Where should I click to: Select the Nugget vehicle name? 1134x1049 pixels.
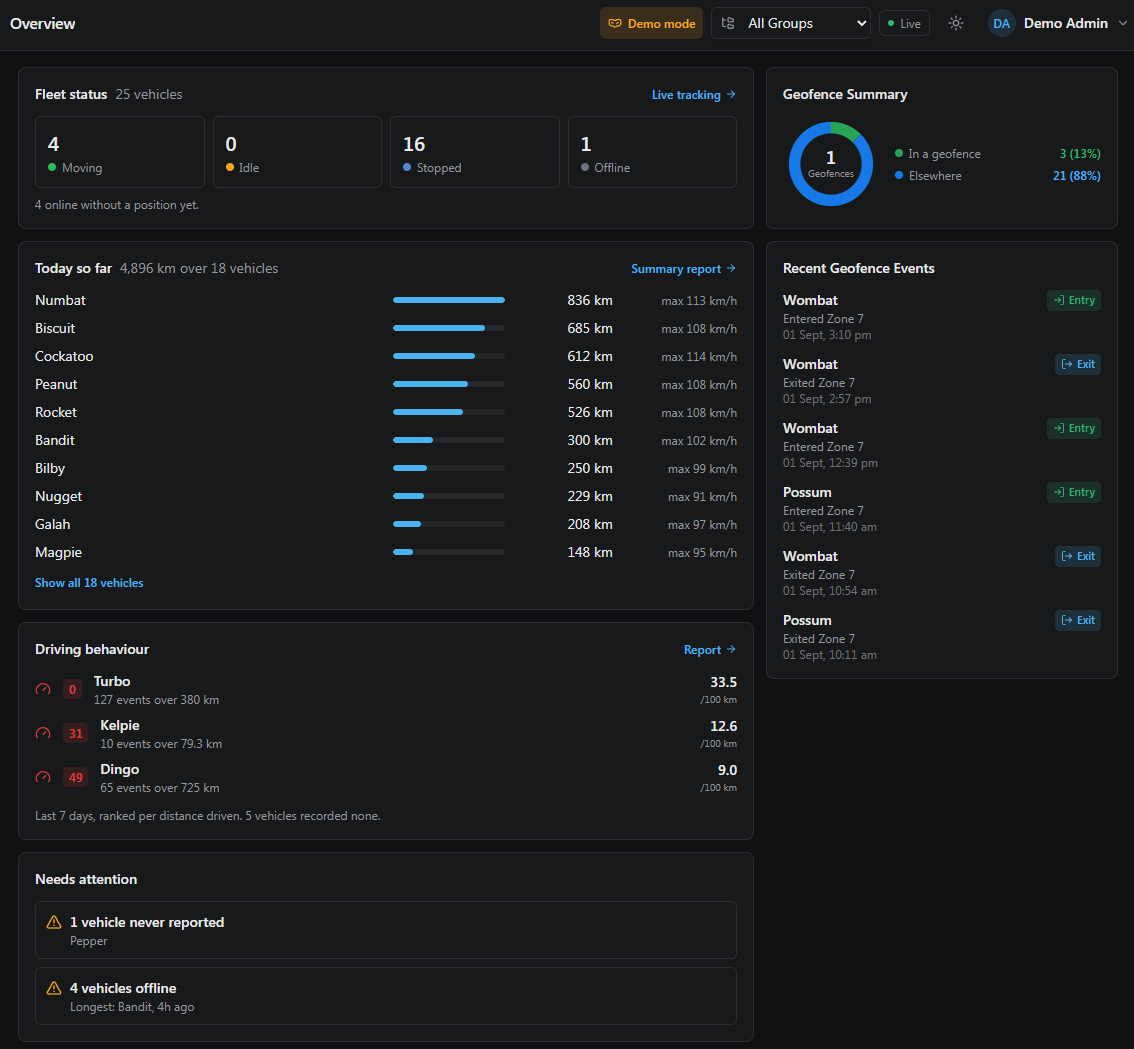(x=59, y=496)
